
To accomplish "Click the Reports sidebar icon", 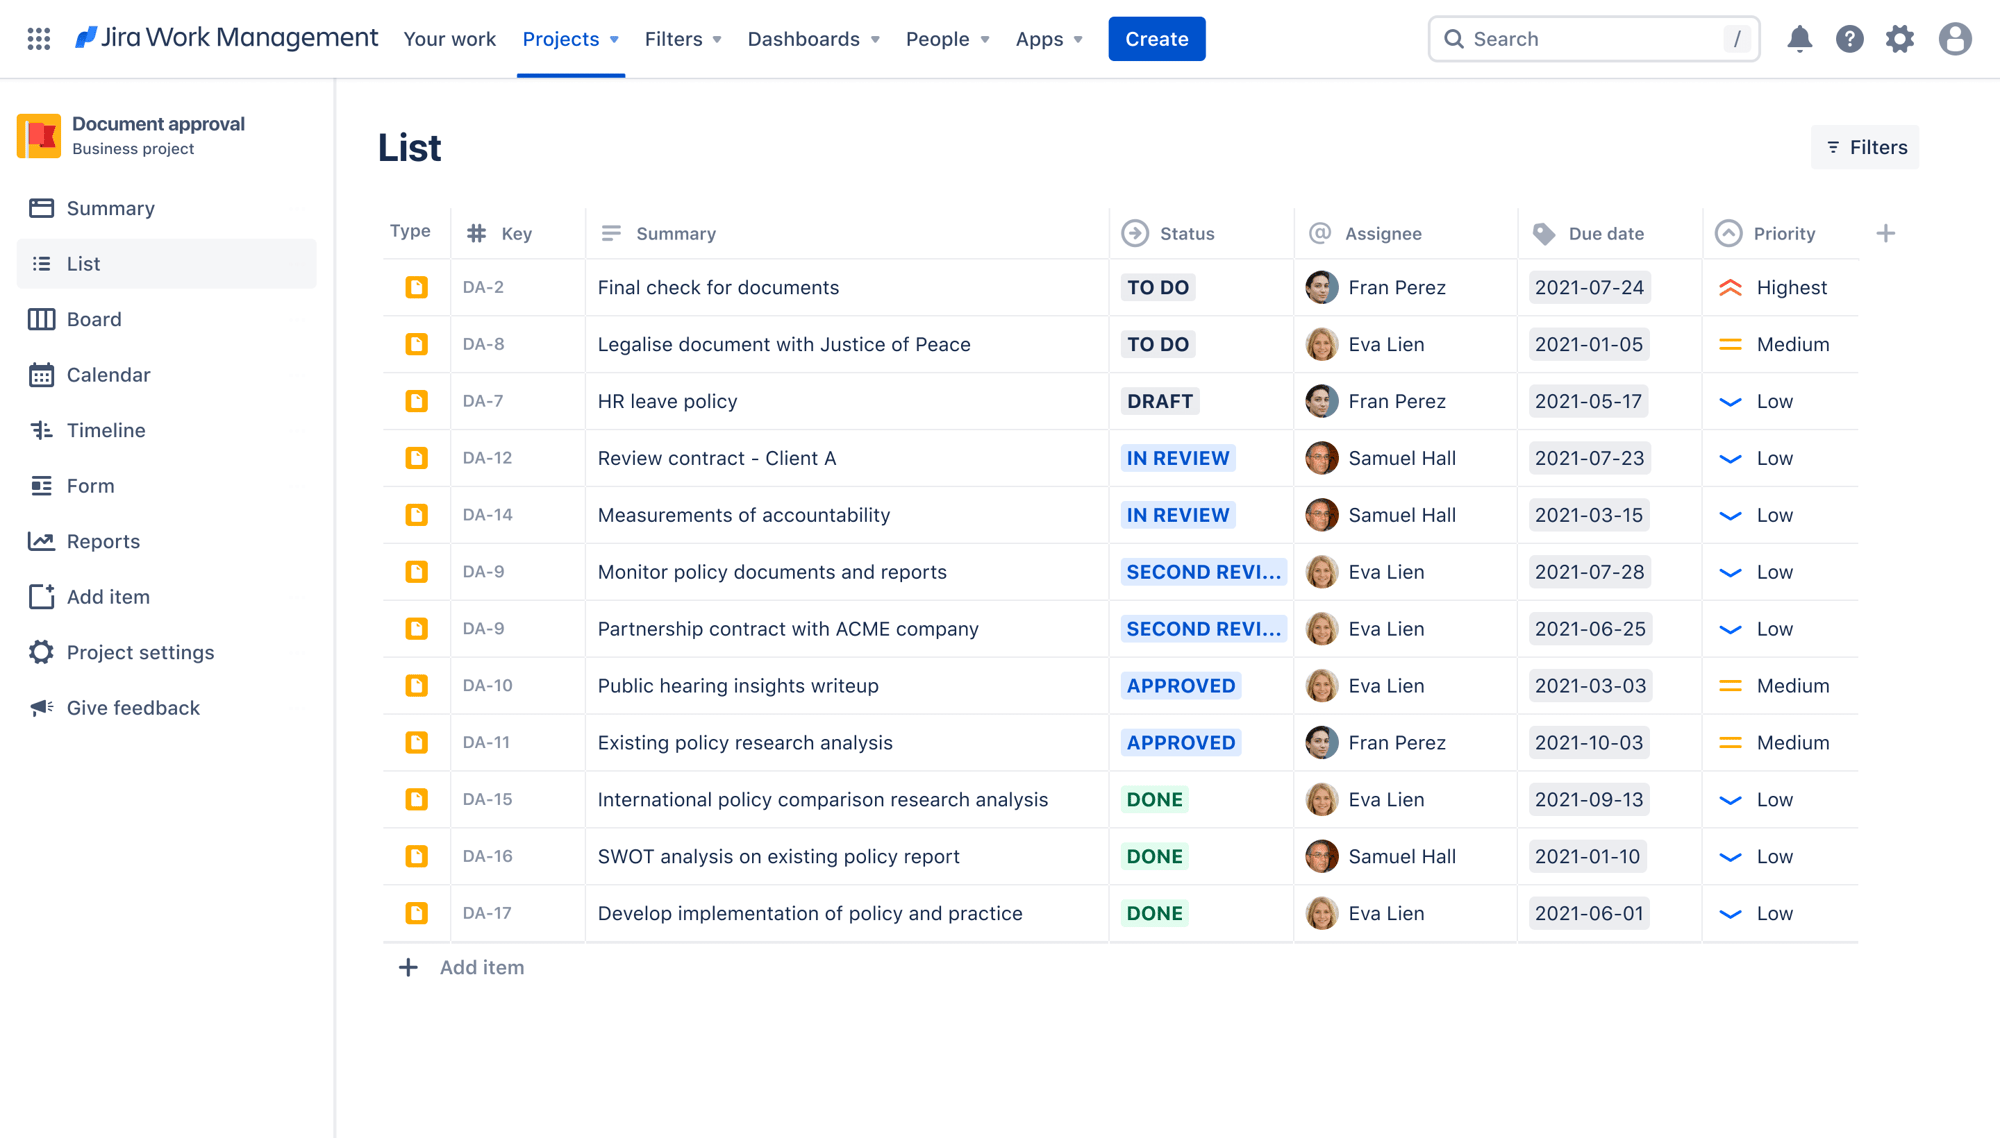I will pyautogui.click(x=40, y=540).
